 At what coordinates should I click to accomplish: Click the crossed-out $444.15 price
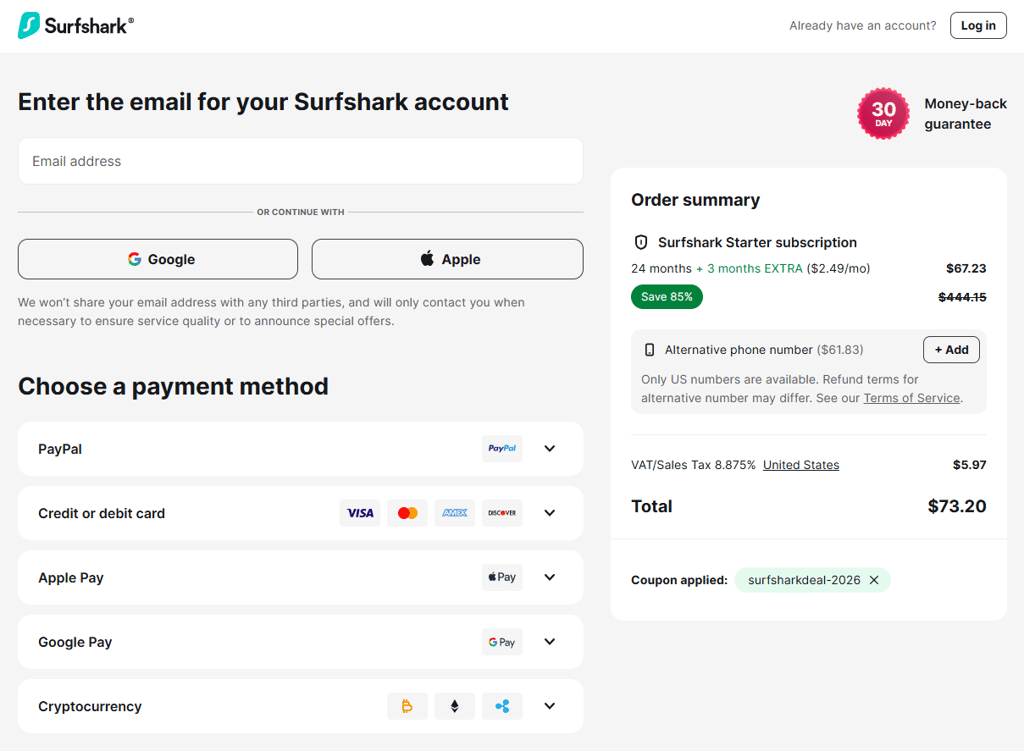point(962,297)
